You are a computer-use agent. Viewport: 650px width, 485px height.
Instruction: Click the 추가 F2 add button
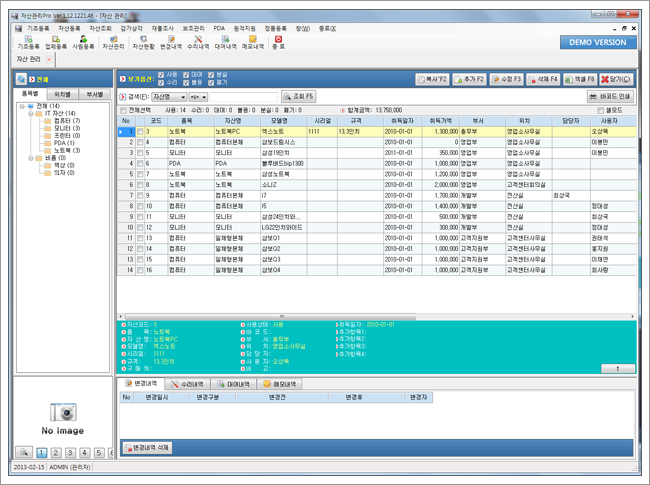coord(469,79)
